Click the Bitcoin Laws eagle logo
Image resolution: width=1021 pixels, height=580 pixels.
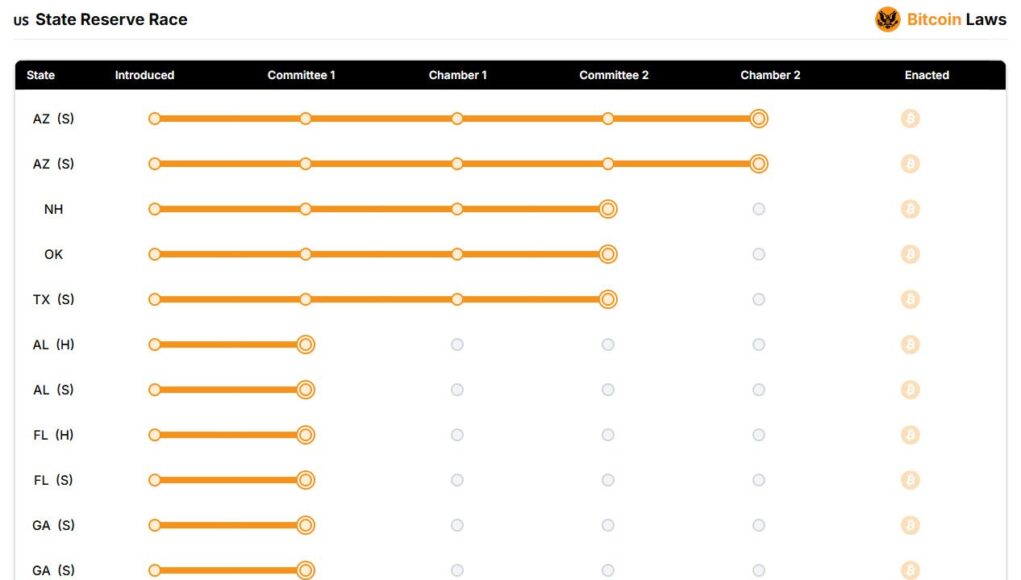(x=887, y=20)
